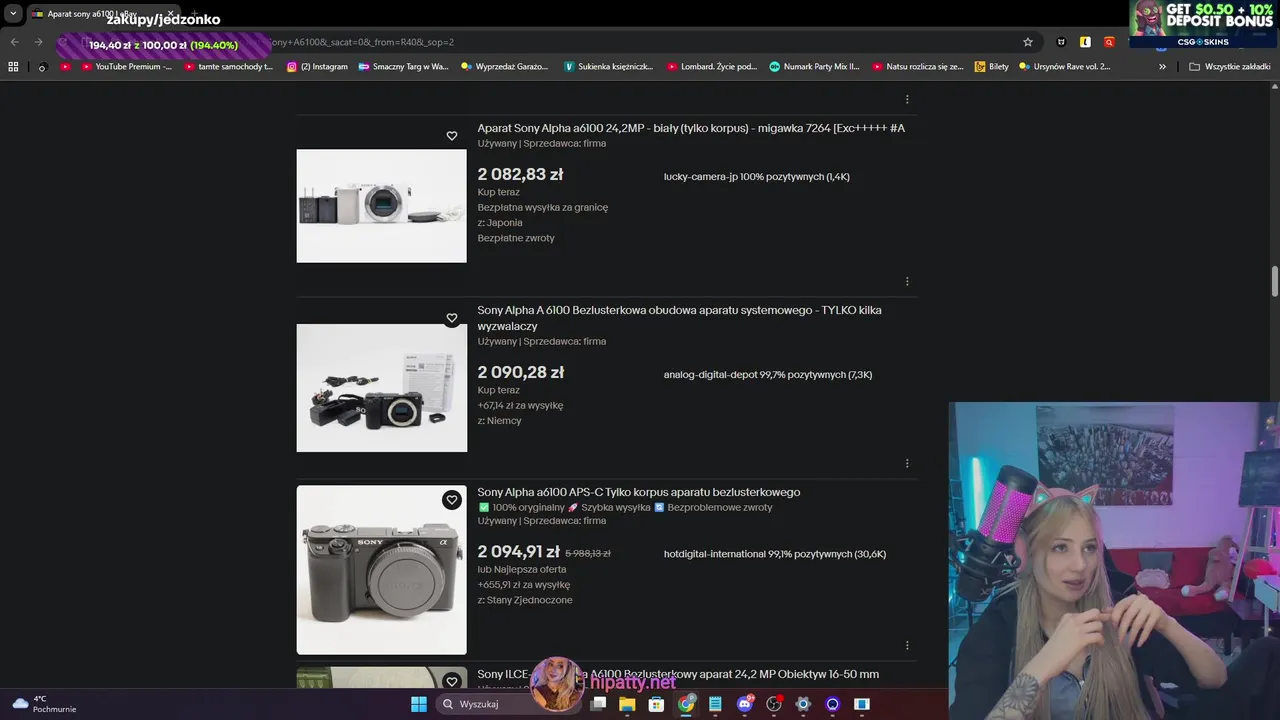
Task: Open Settings gear on the taskbar
Action: pyautogui.click(x=803, y=704)
